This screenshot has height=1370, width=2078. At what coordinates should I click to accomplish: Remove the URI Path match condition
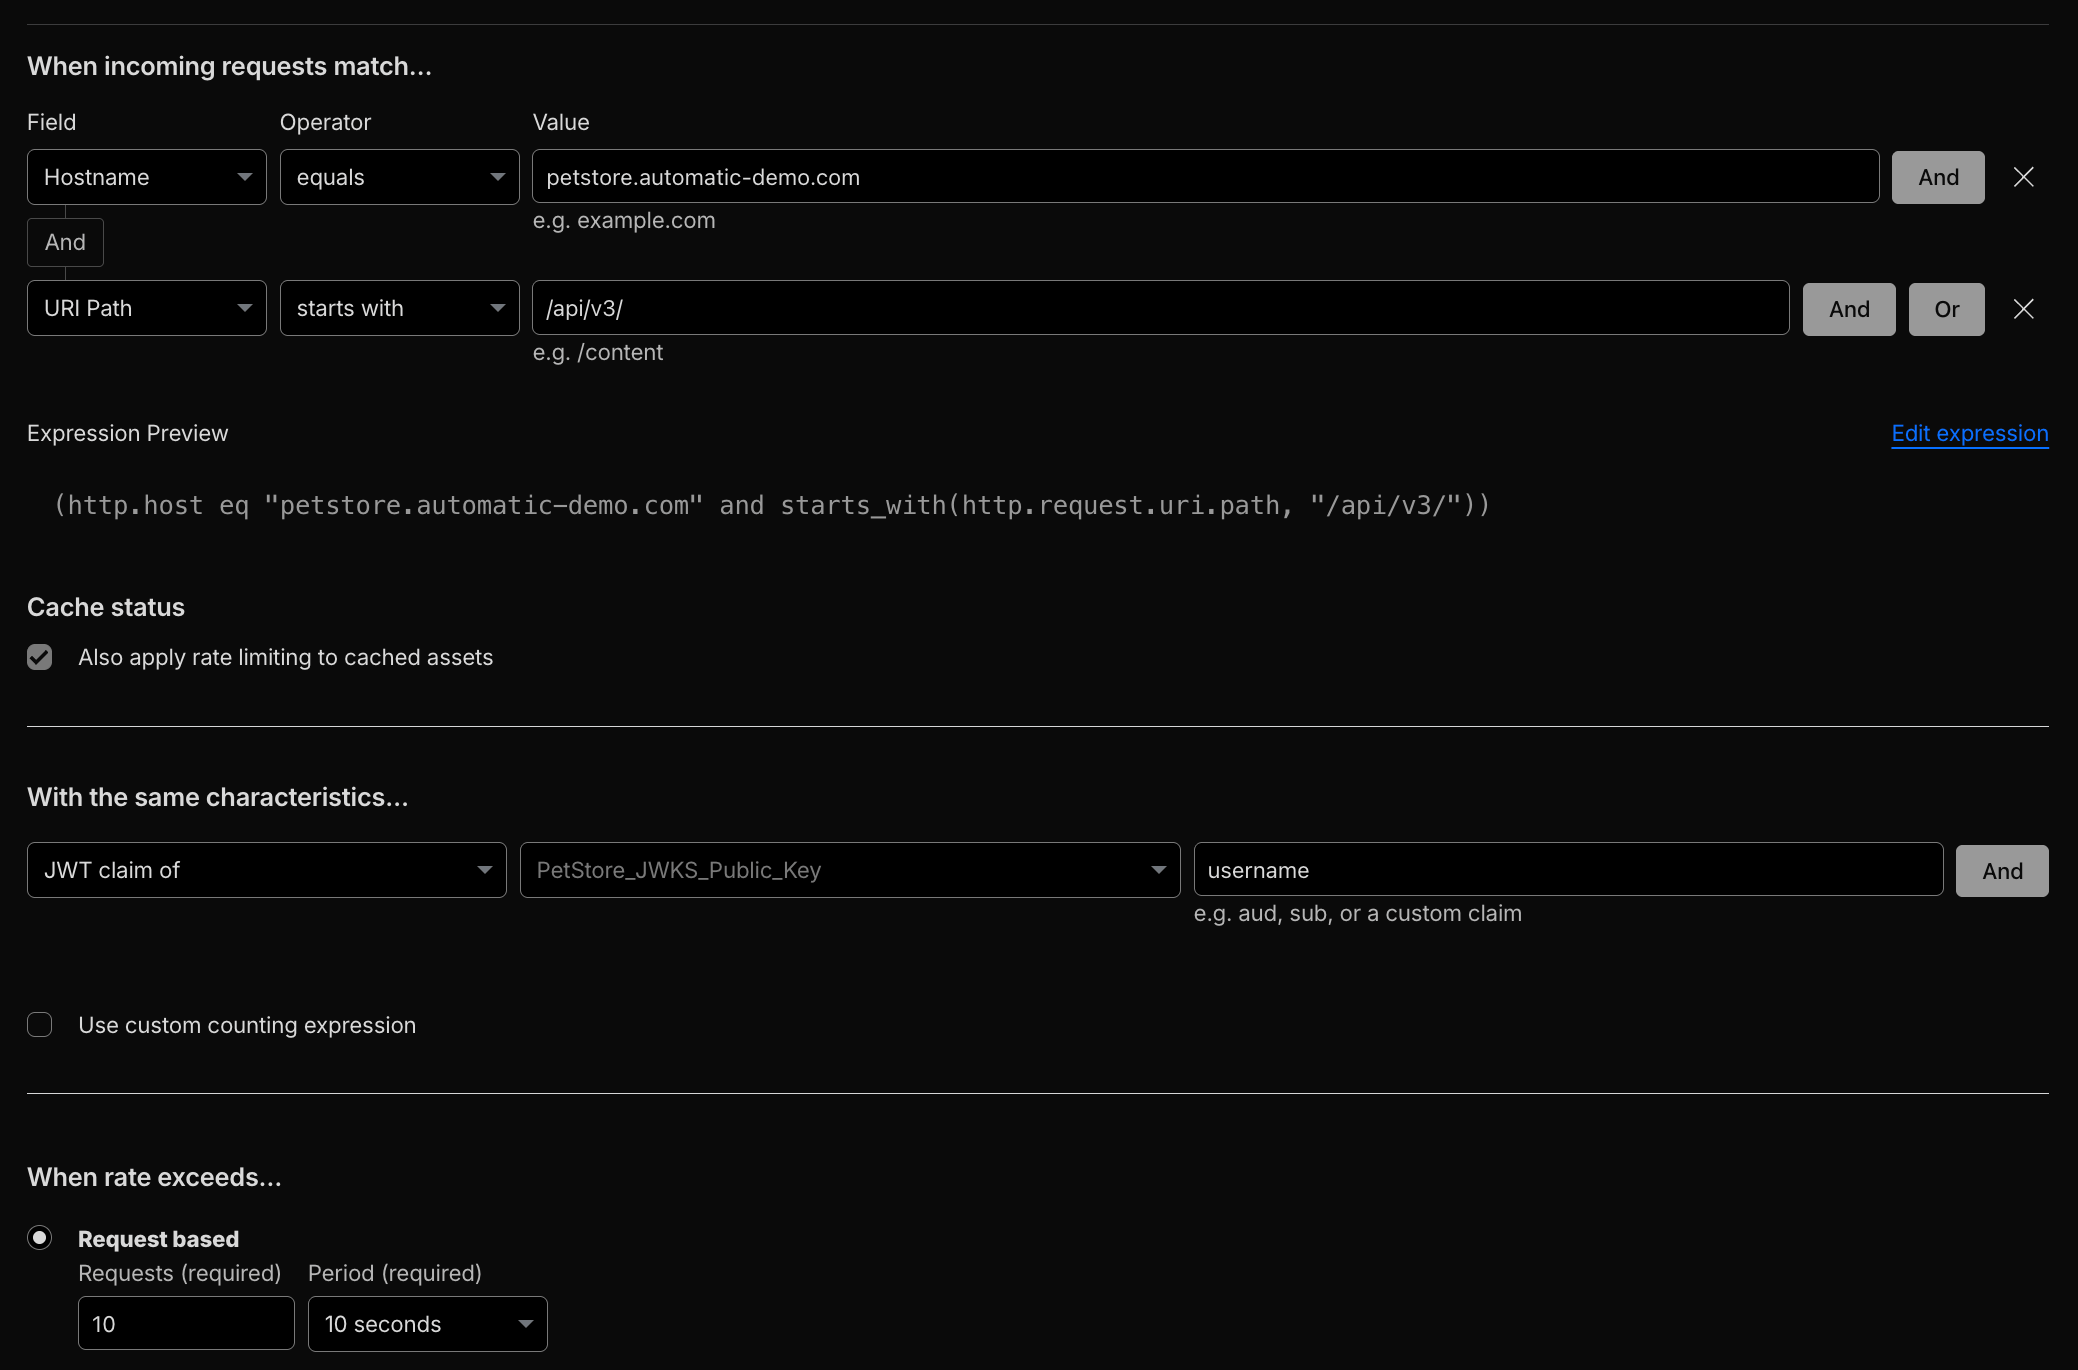click(2024, 308)
